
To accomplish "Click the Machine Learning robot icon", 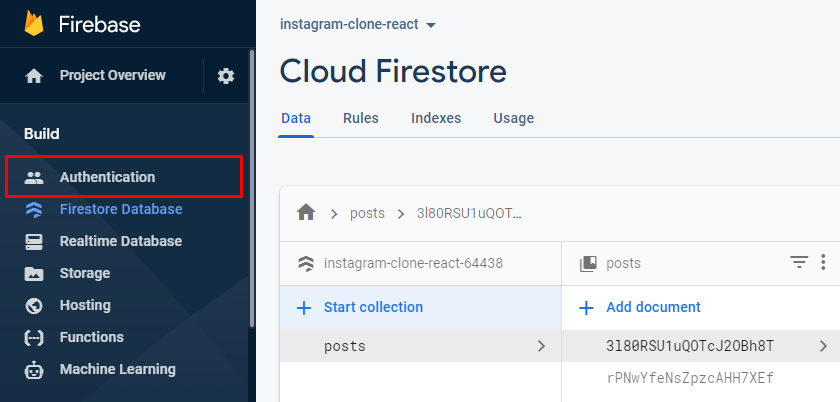I will (x=34, y=369).
